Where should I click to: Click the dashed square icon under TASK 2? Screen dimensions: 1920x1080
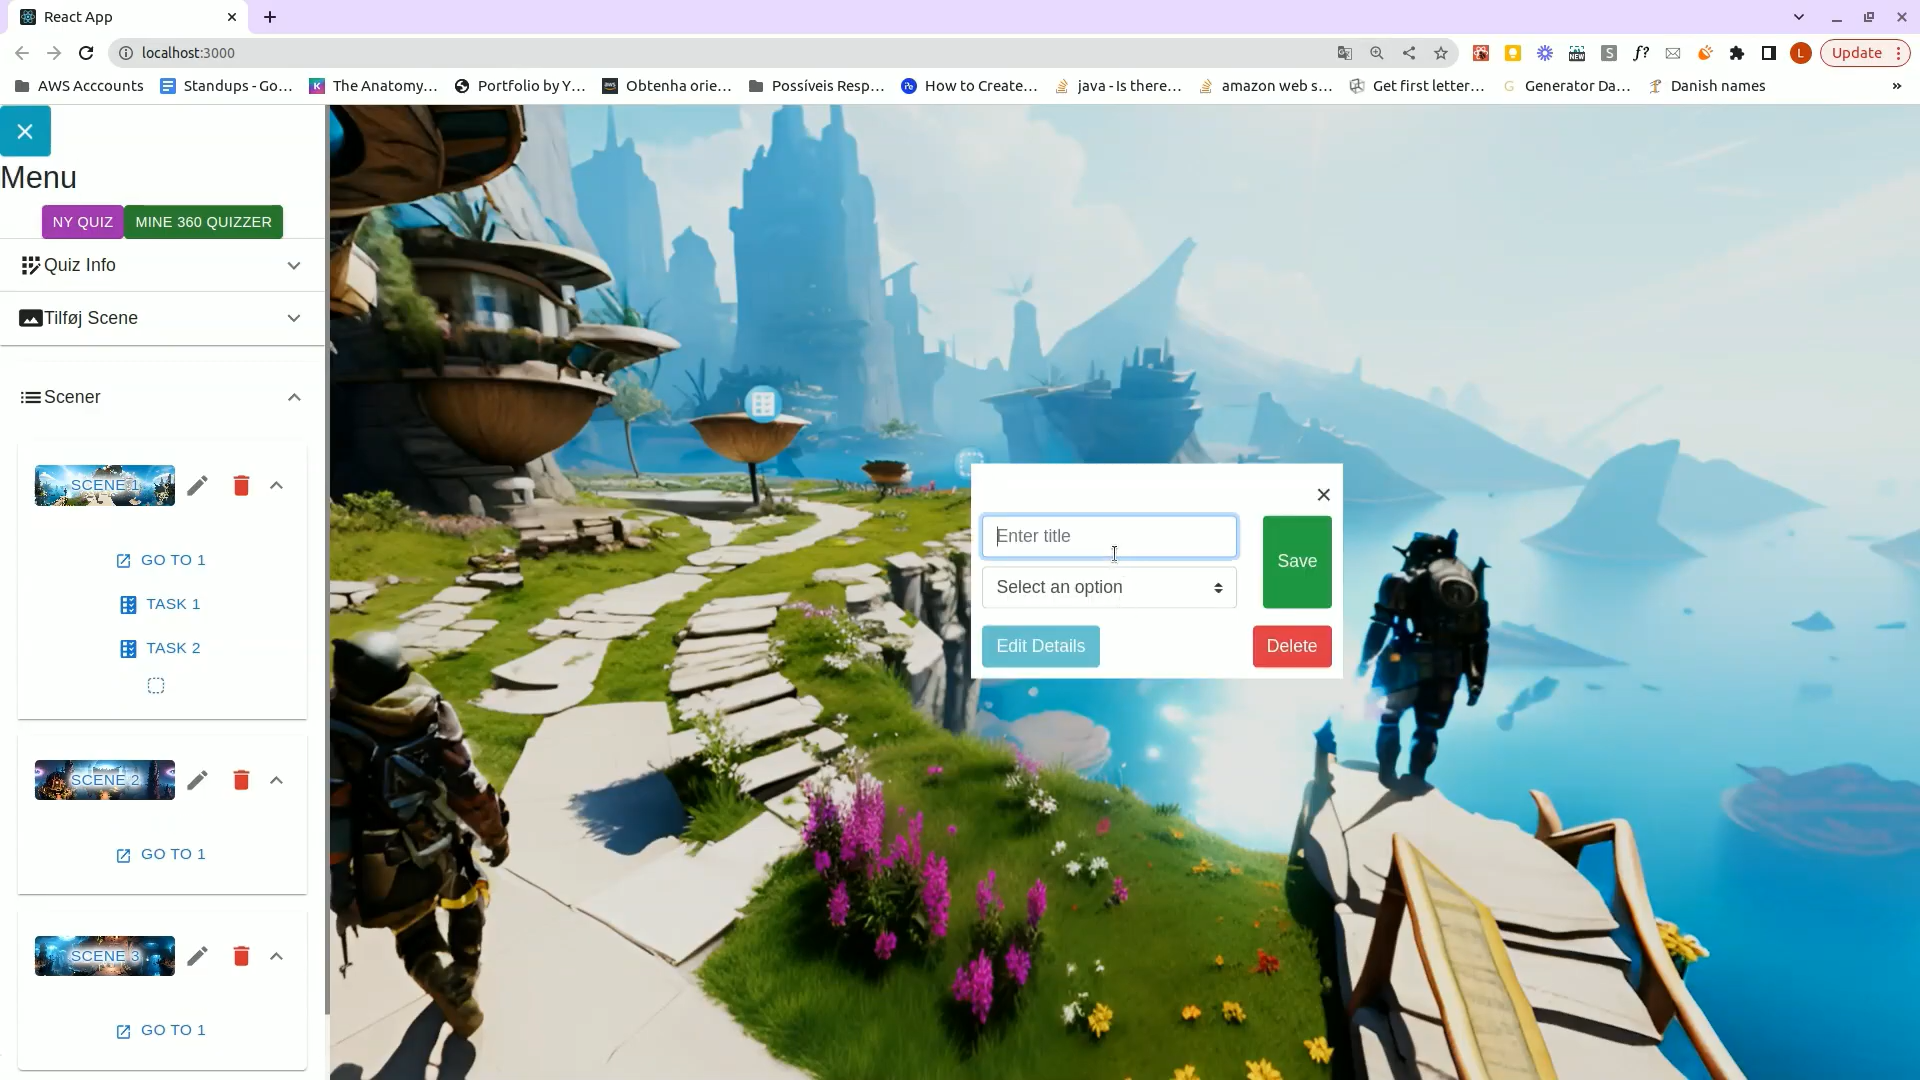tap(156, 686)
